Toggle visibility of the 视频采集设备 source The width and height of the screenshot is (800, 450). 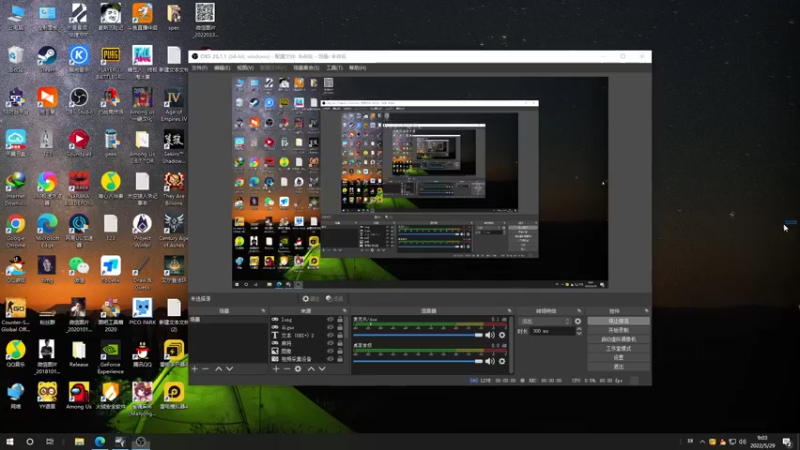click(x=330, y=359)
